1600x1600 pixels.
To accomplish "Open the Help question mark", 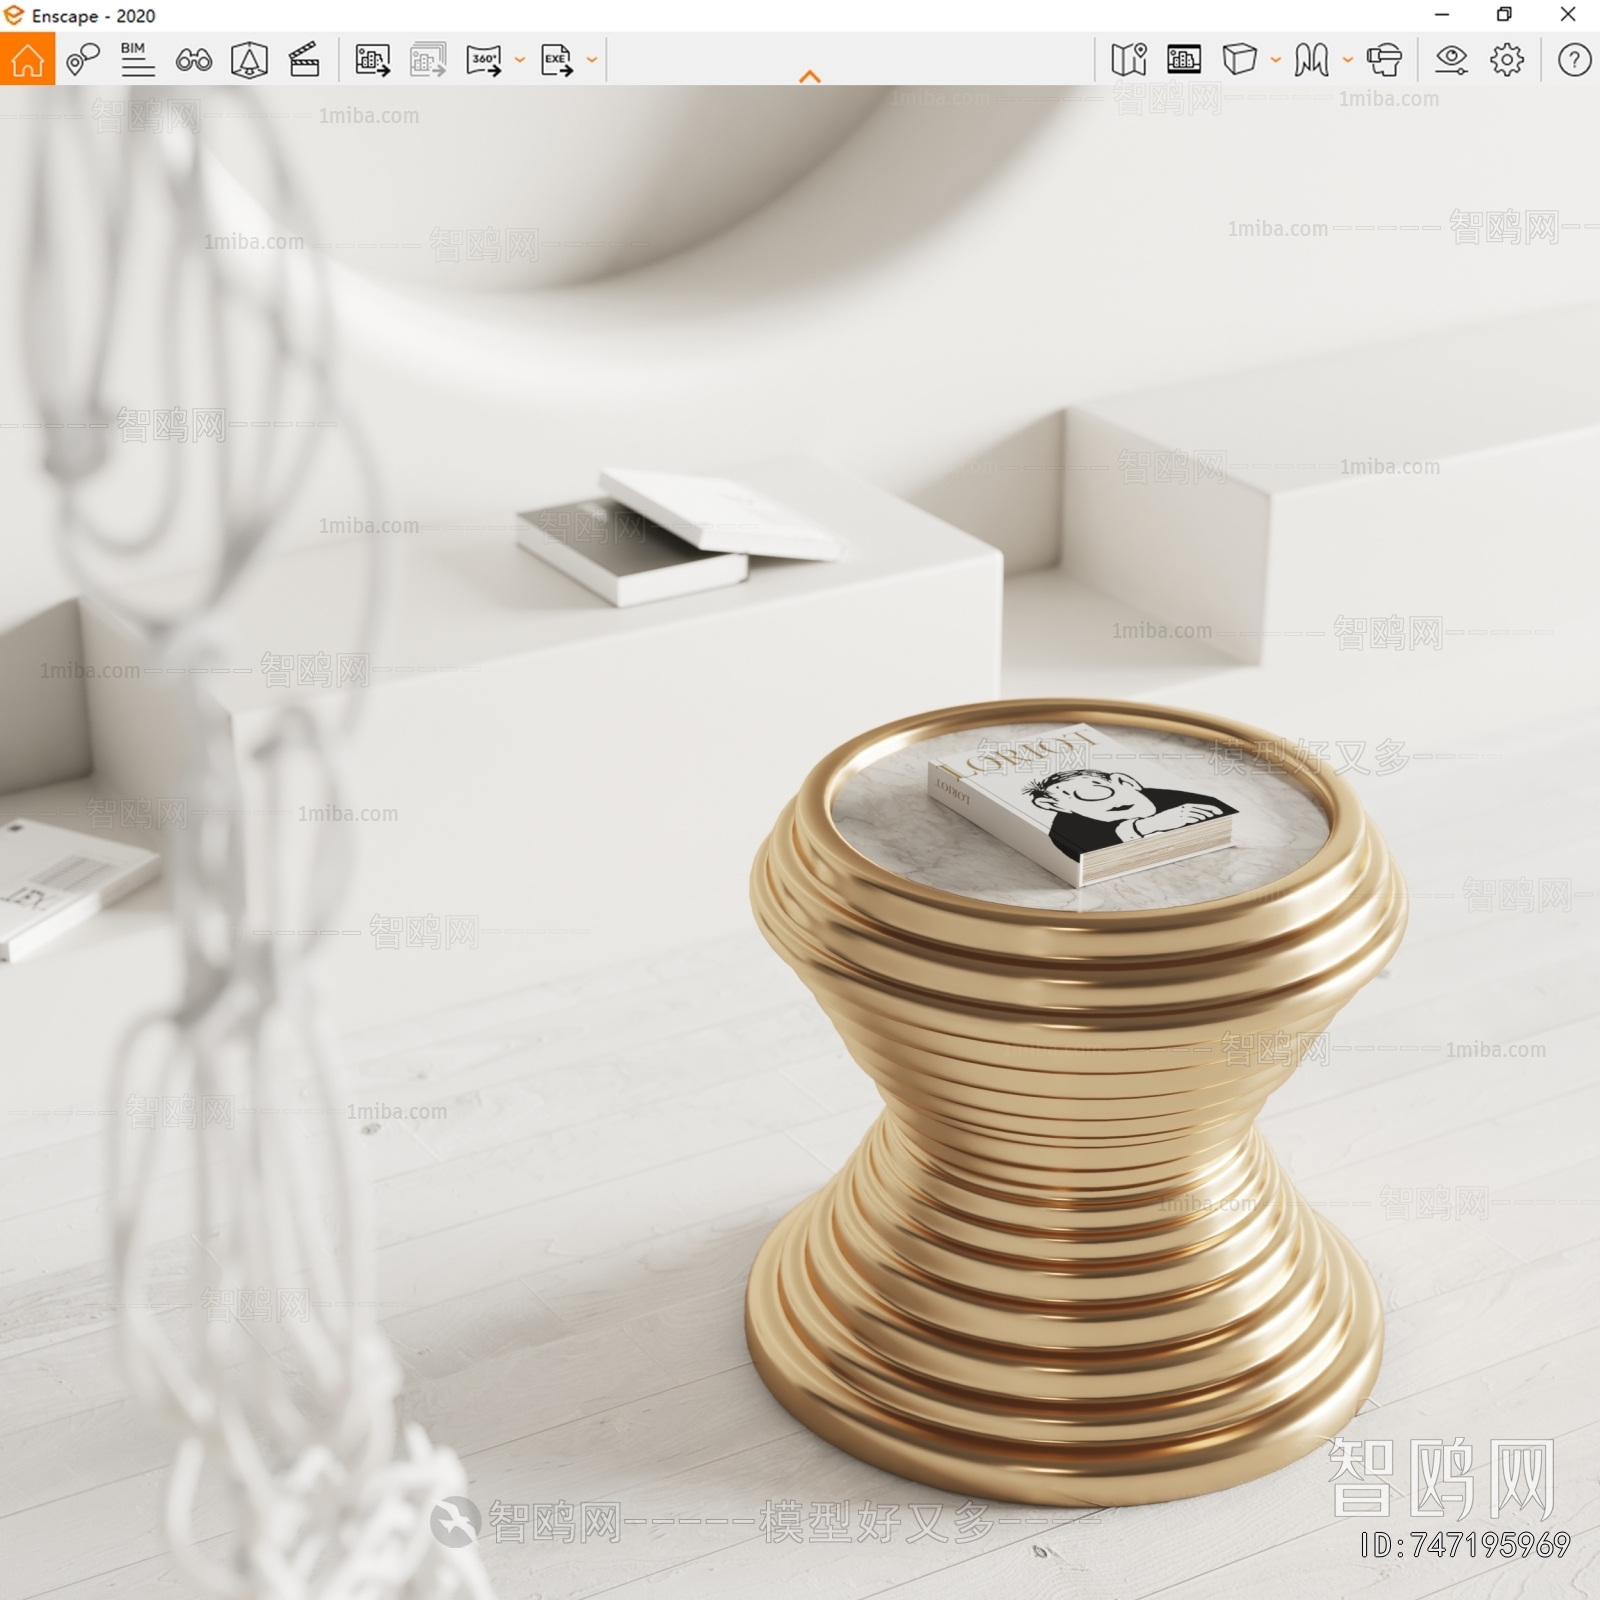I will [x=1574, y=60].
